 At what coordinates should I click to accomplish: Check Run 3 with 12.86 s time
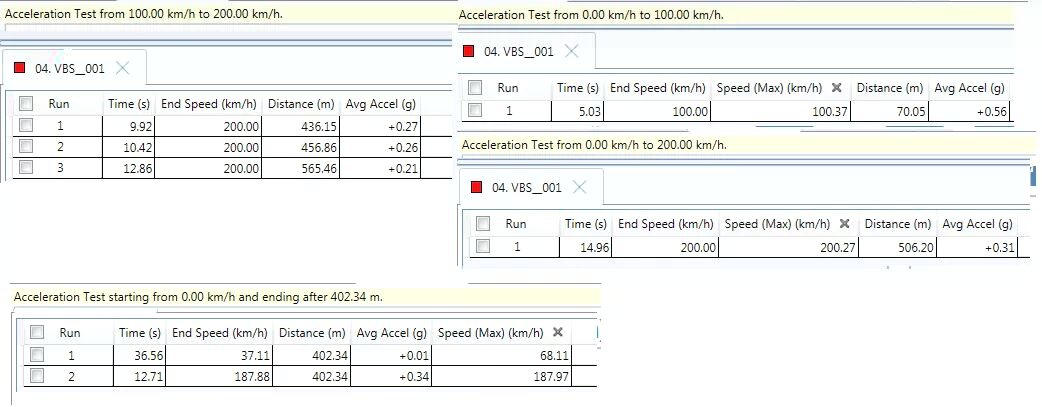(x=26, y=167)
